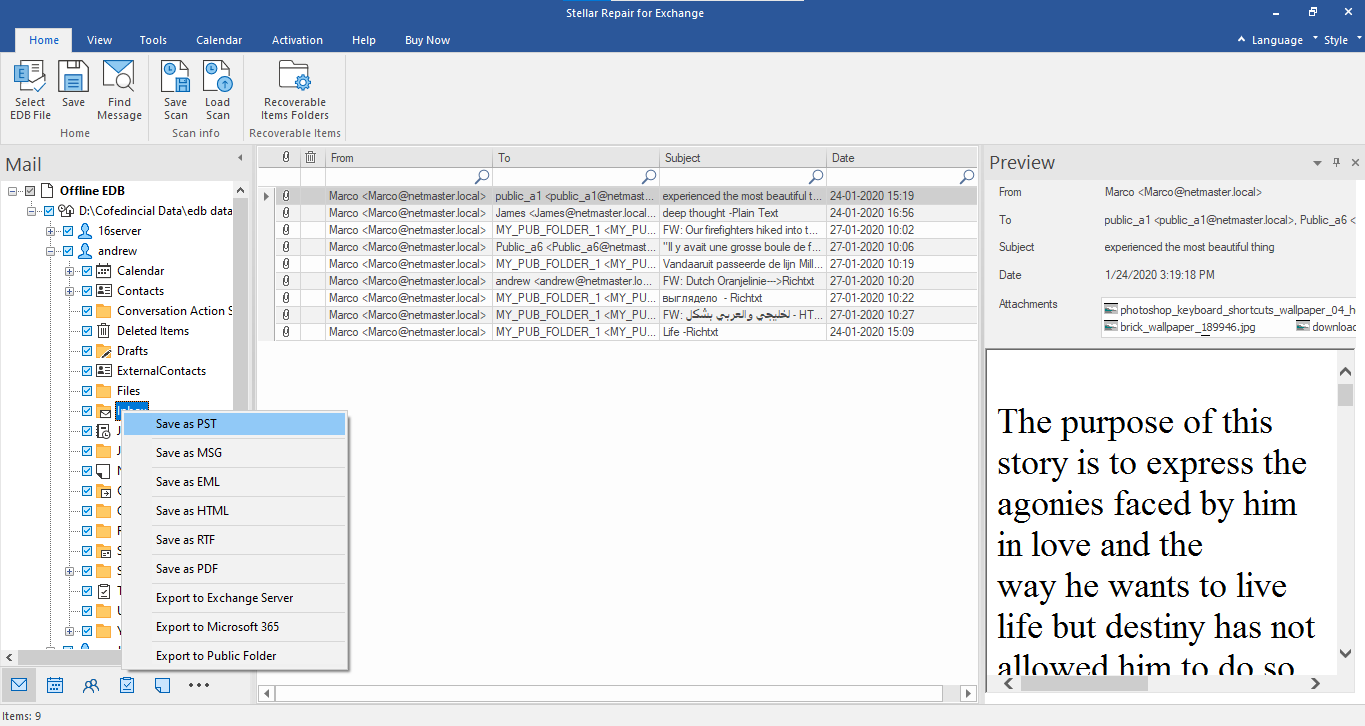Click search icon in To filter
The height and width of the screenshot is (726, 1365).
pyautogui.click(x=649, y=177)
